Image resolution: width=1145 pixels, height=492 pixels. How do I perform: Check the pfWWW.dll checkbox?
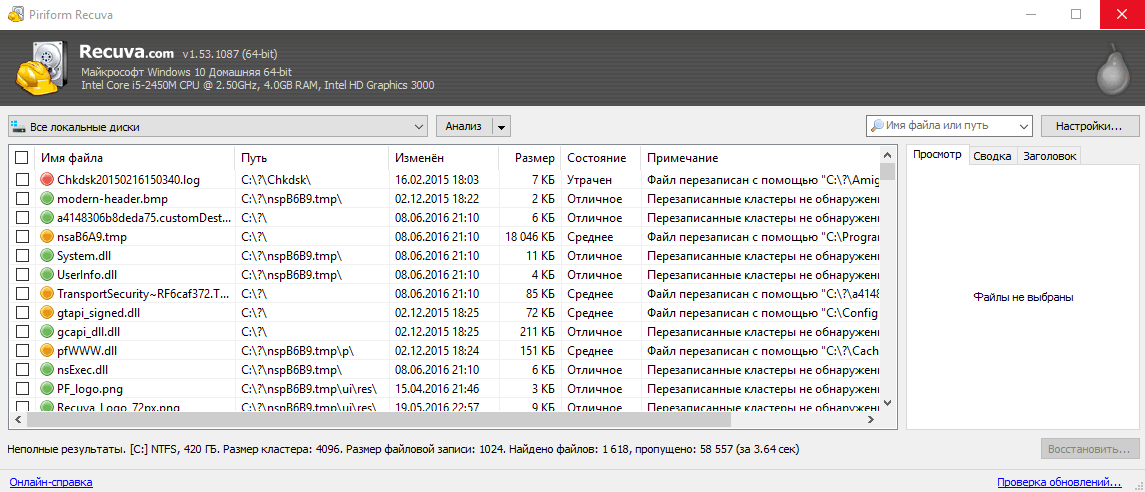click(22, 350)
